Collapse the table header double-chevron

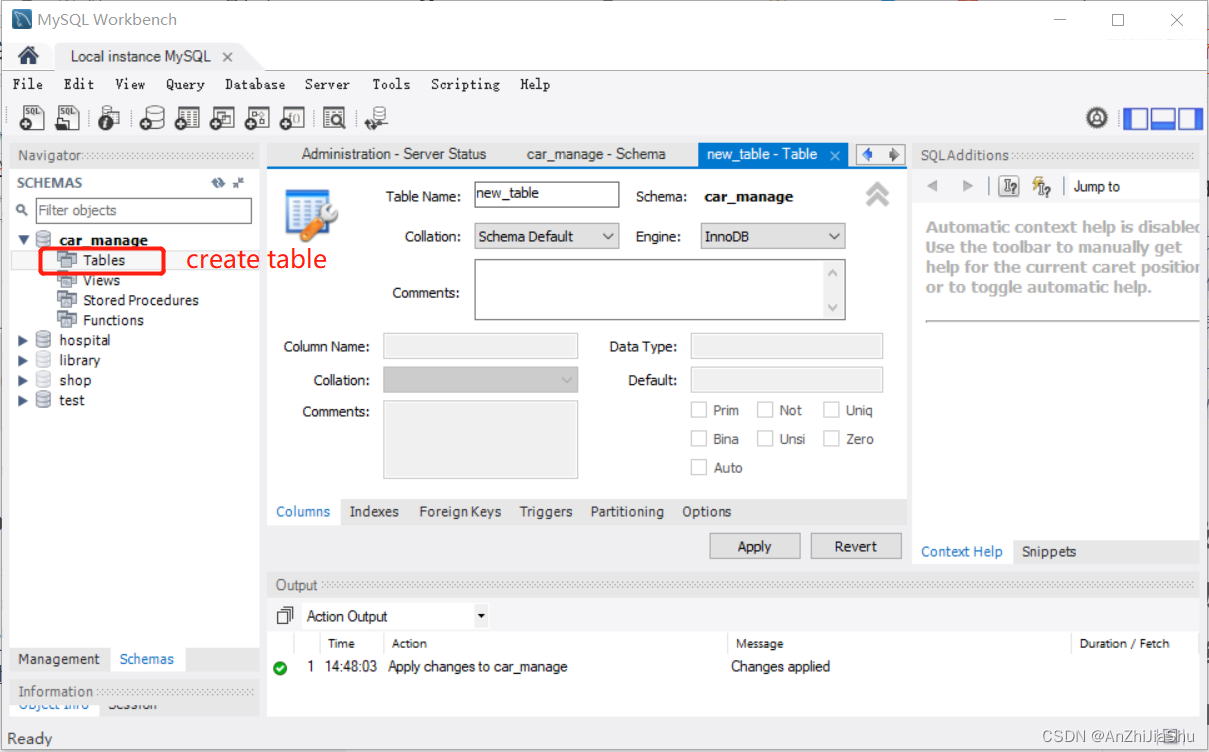(877, 194)
